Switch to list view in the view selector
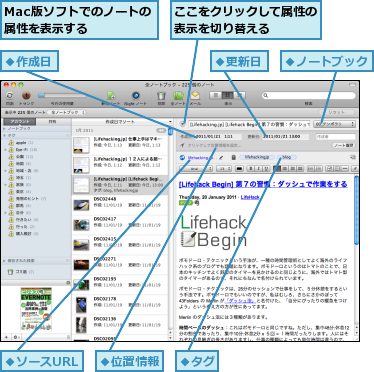The image size is (374, 372). [216, 96]
